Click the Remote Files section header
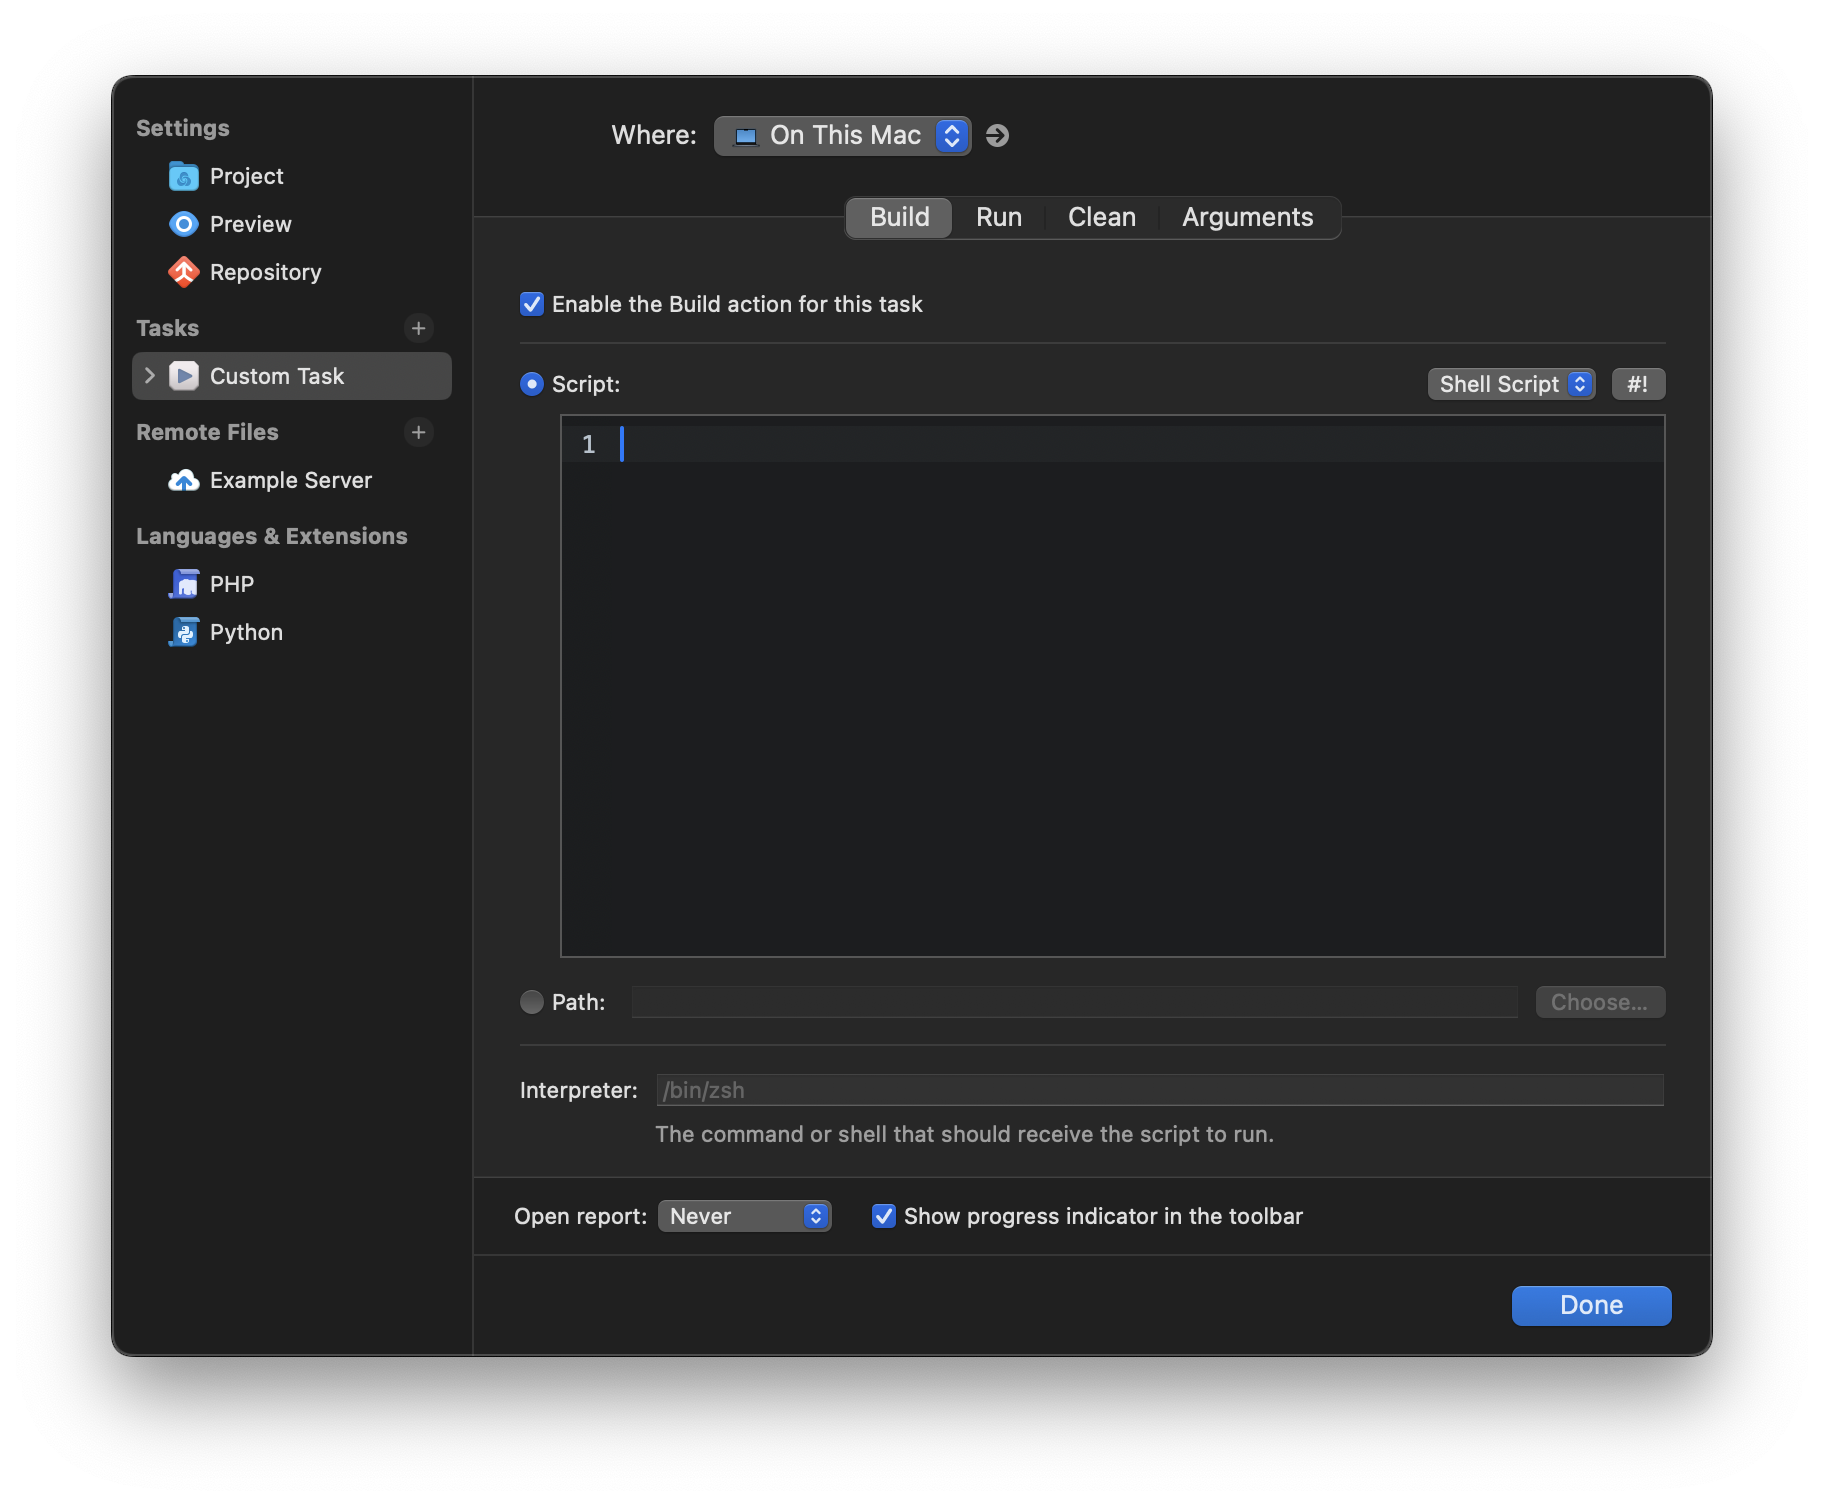 tap(208, 432)
